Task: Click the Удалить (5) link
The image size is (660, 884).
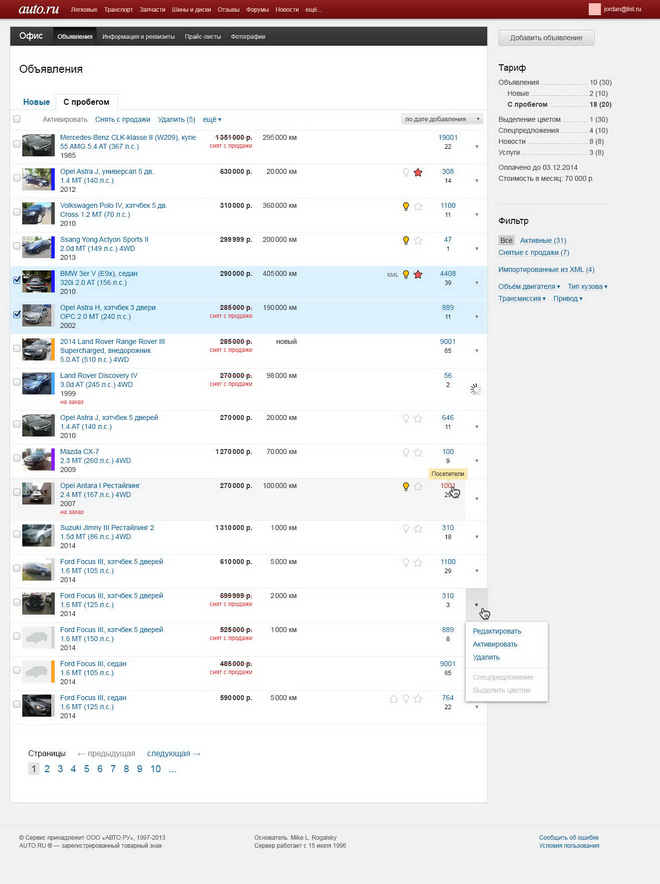Action: pyautogui.click(x=176, y=120)
